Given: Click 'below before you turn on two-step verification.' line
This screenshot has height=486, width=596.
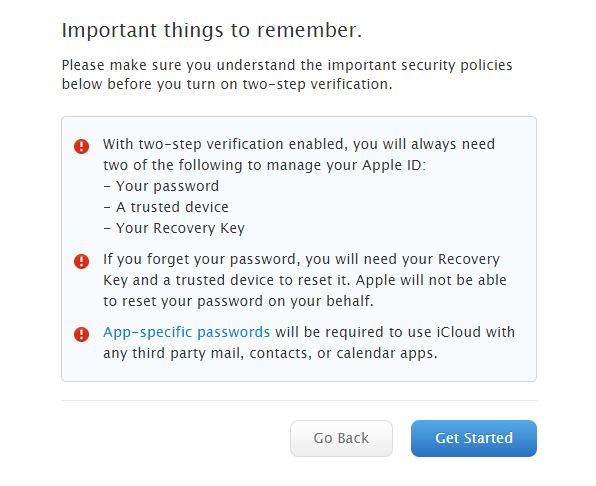Looking at the screenshot, I should click(x=227, y=84).
